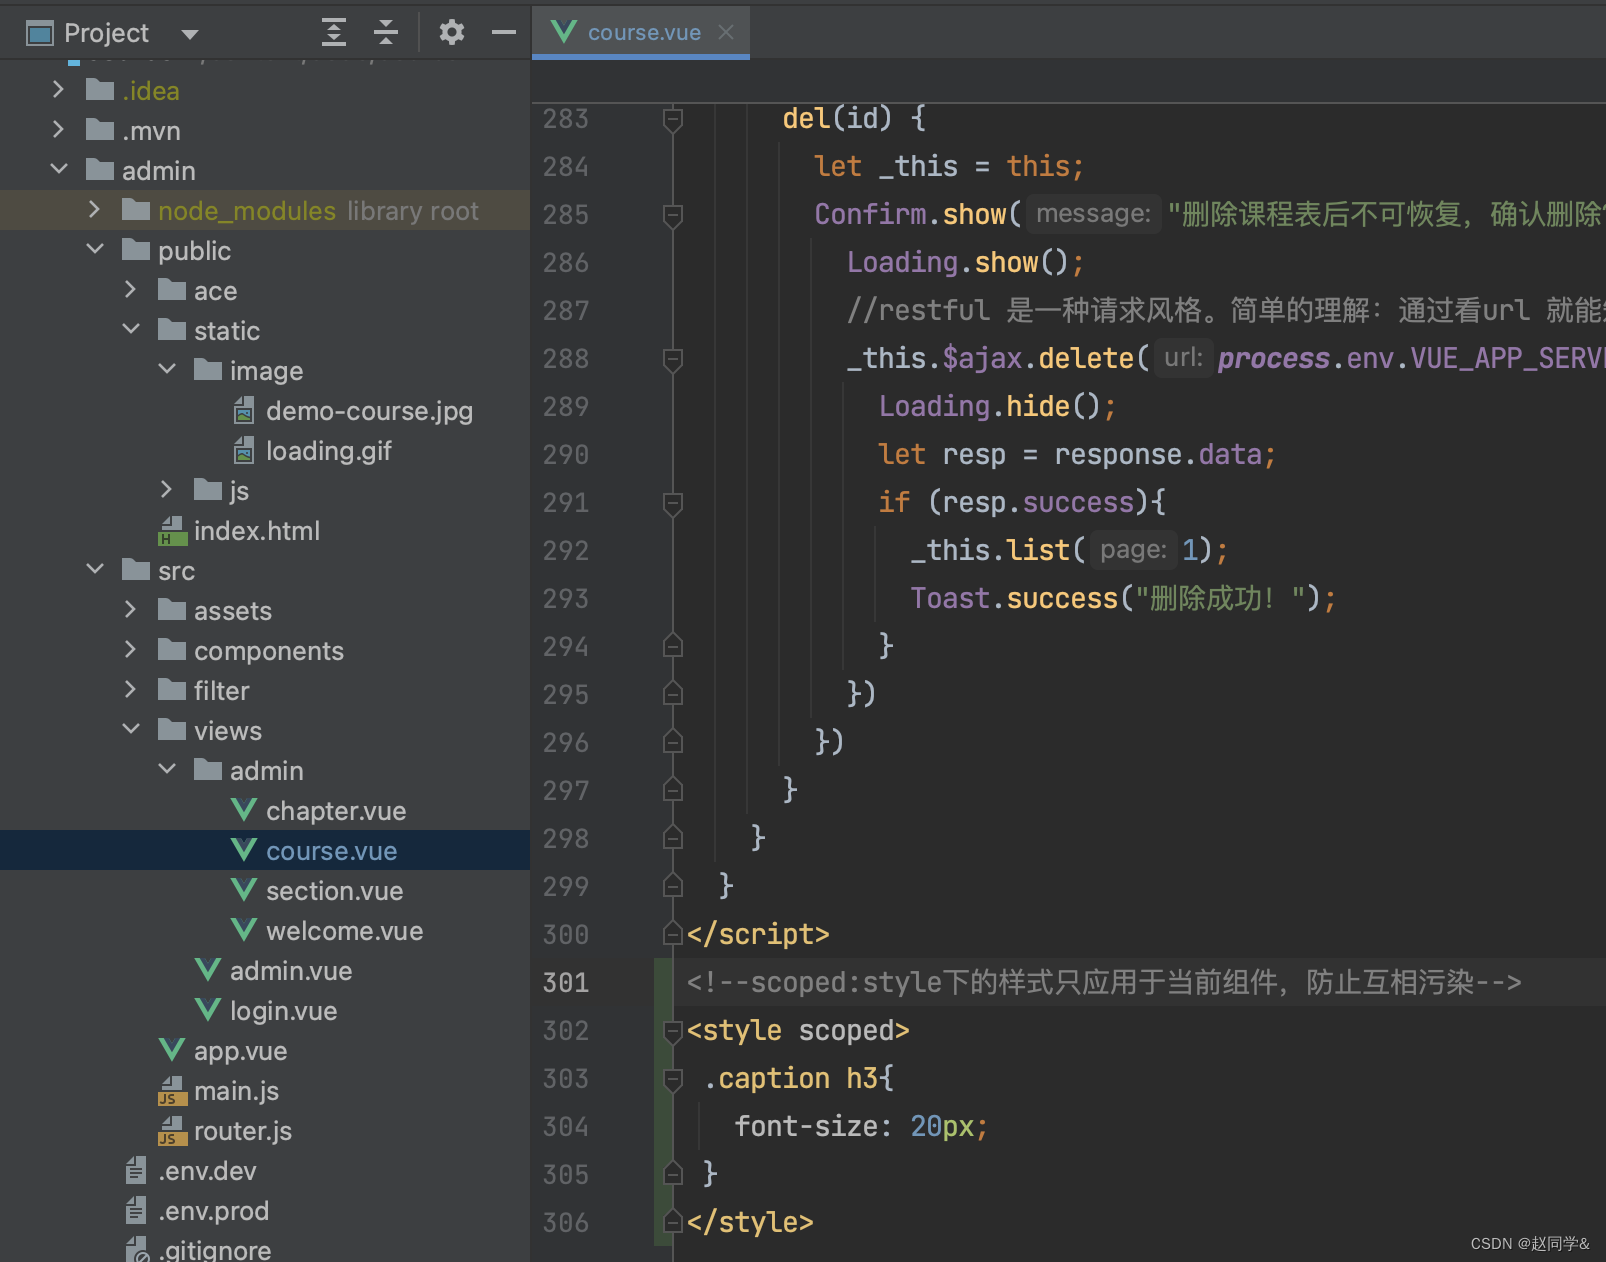Expand the ace folder
The image size is (1606, 1262).
(130, 290)
